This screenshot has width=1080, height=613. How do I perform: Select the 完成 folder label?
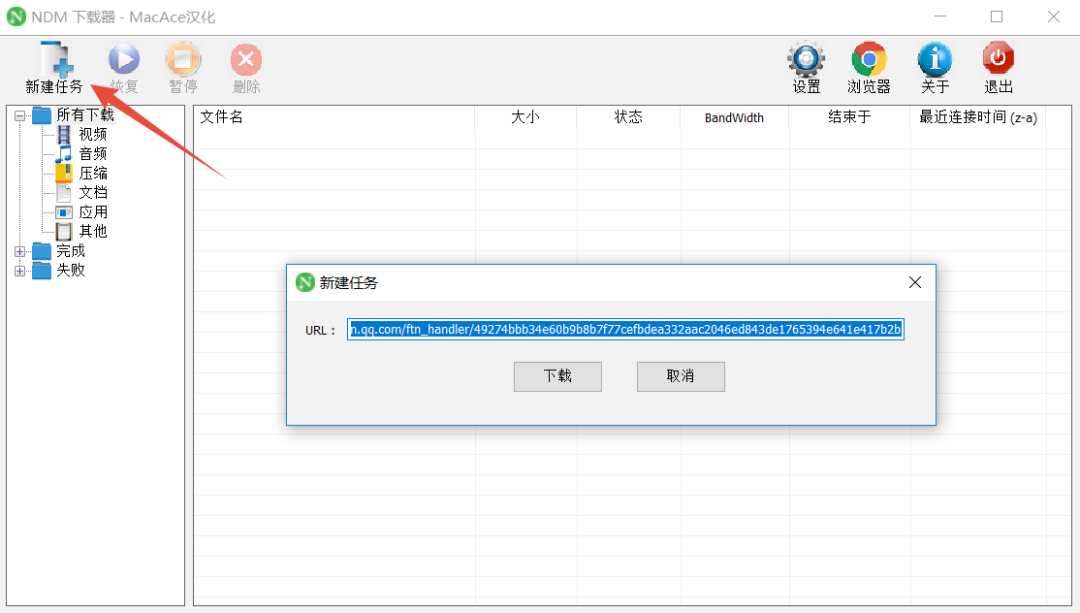point(70,251)
